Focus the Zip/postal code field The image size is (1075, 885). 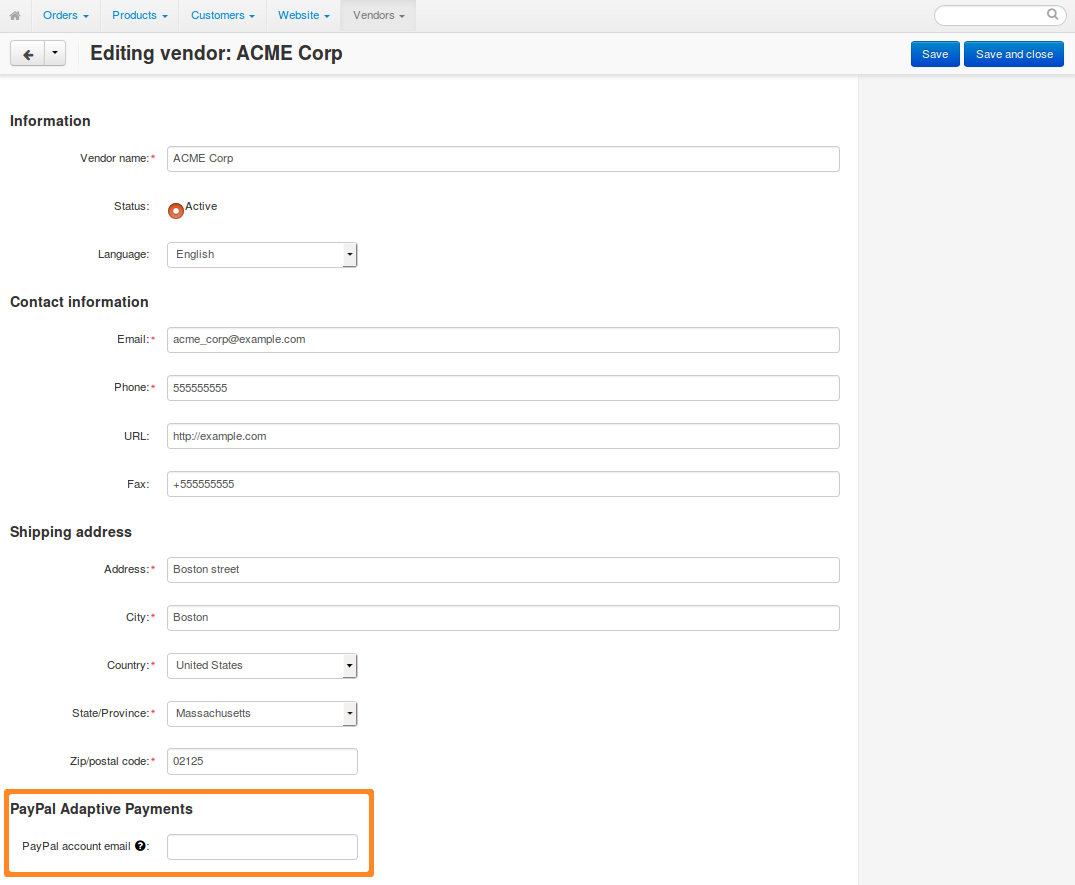point(262,762)
